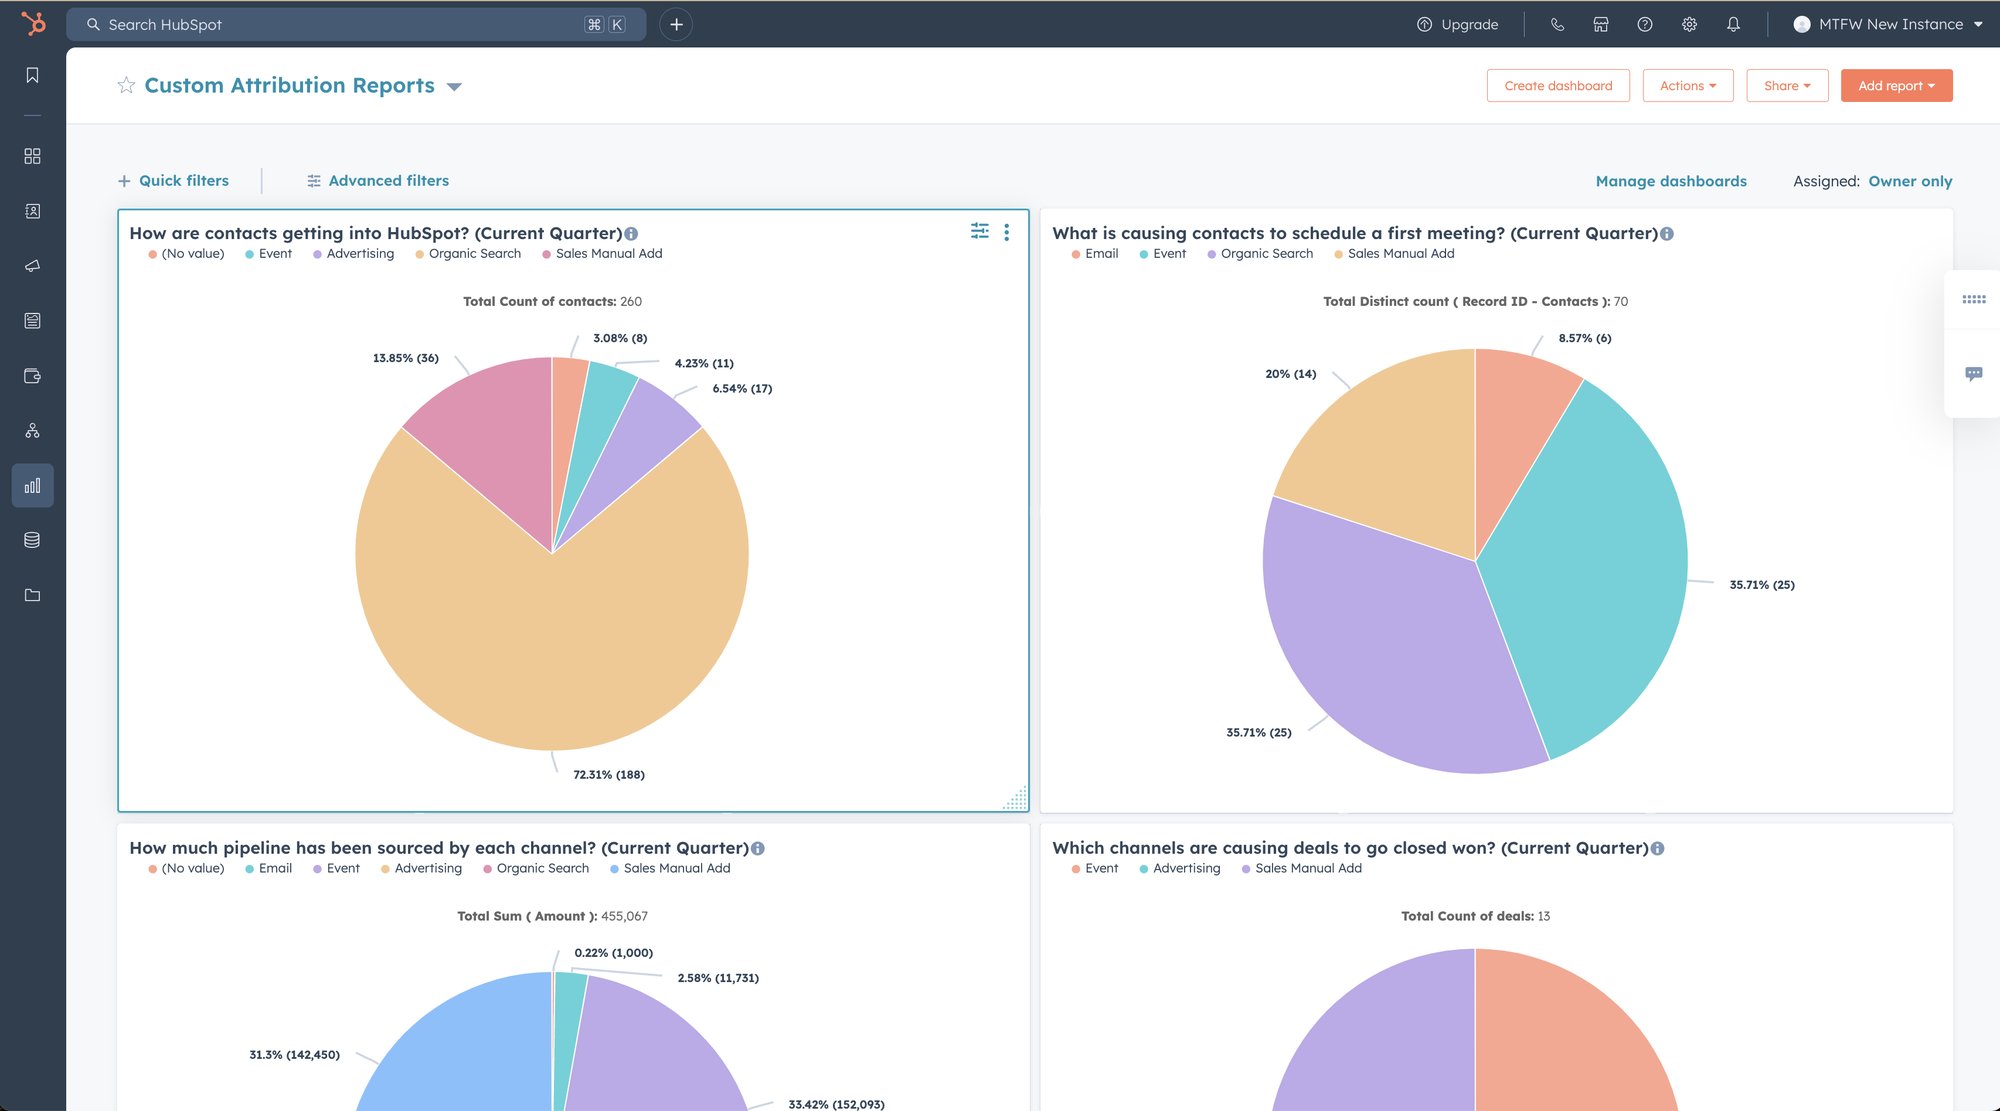Open the calling phone icon
This screenshot has width=2000, height=1111.
[1557, 24]
